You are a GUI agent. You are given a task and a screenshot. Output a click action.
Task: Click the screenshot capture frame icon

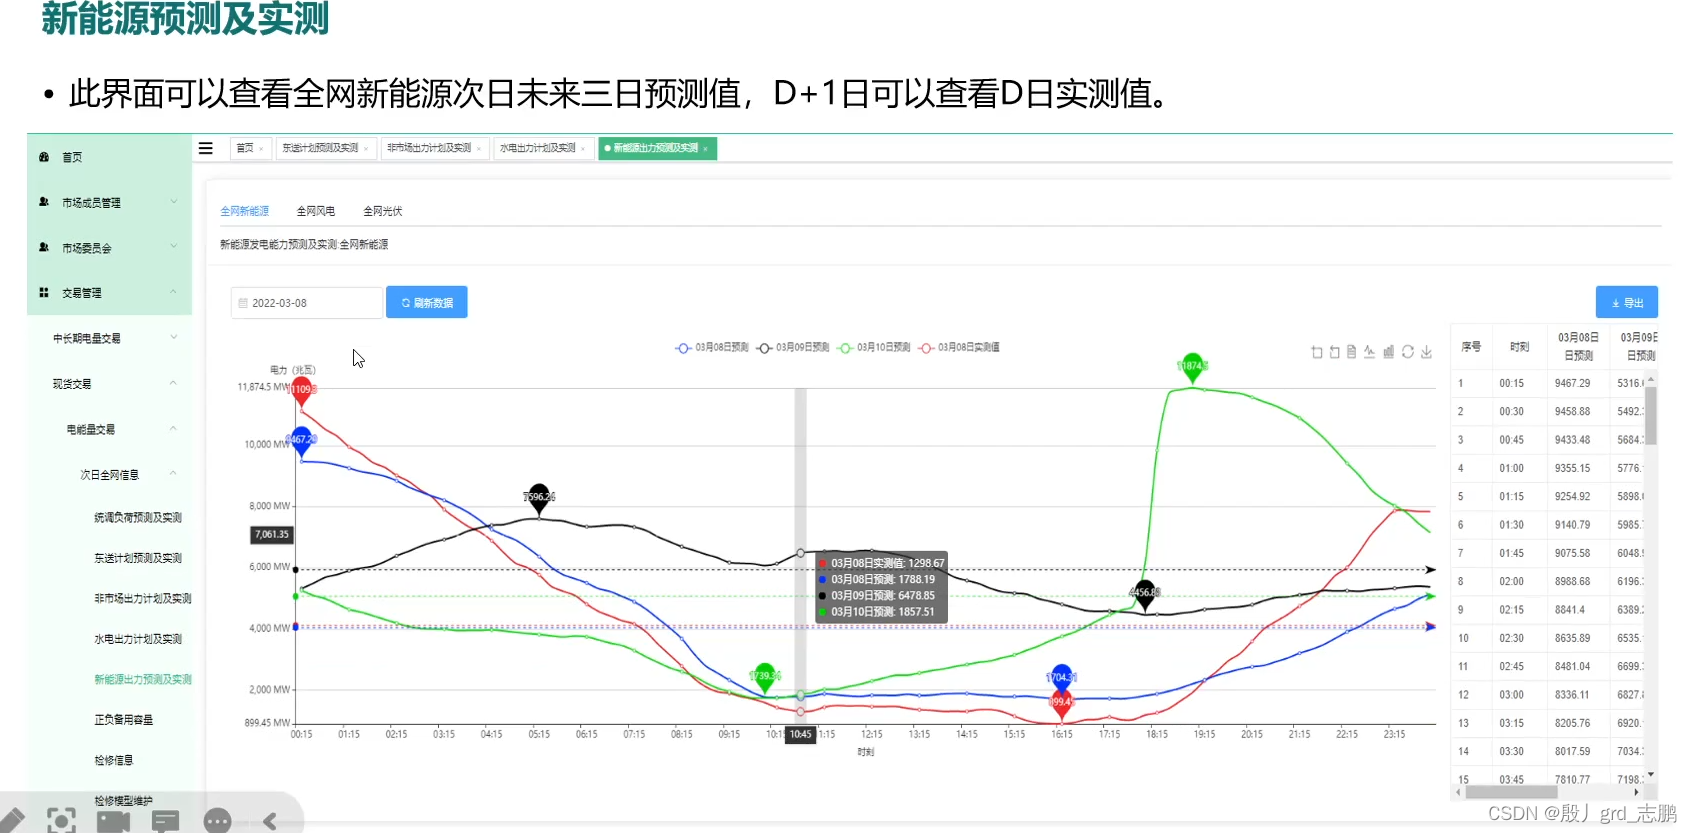(x=61, y=821)
